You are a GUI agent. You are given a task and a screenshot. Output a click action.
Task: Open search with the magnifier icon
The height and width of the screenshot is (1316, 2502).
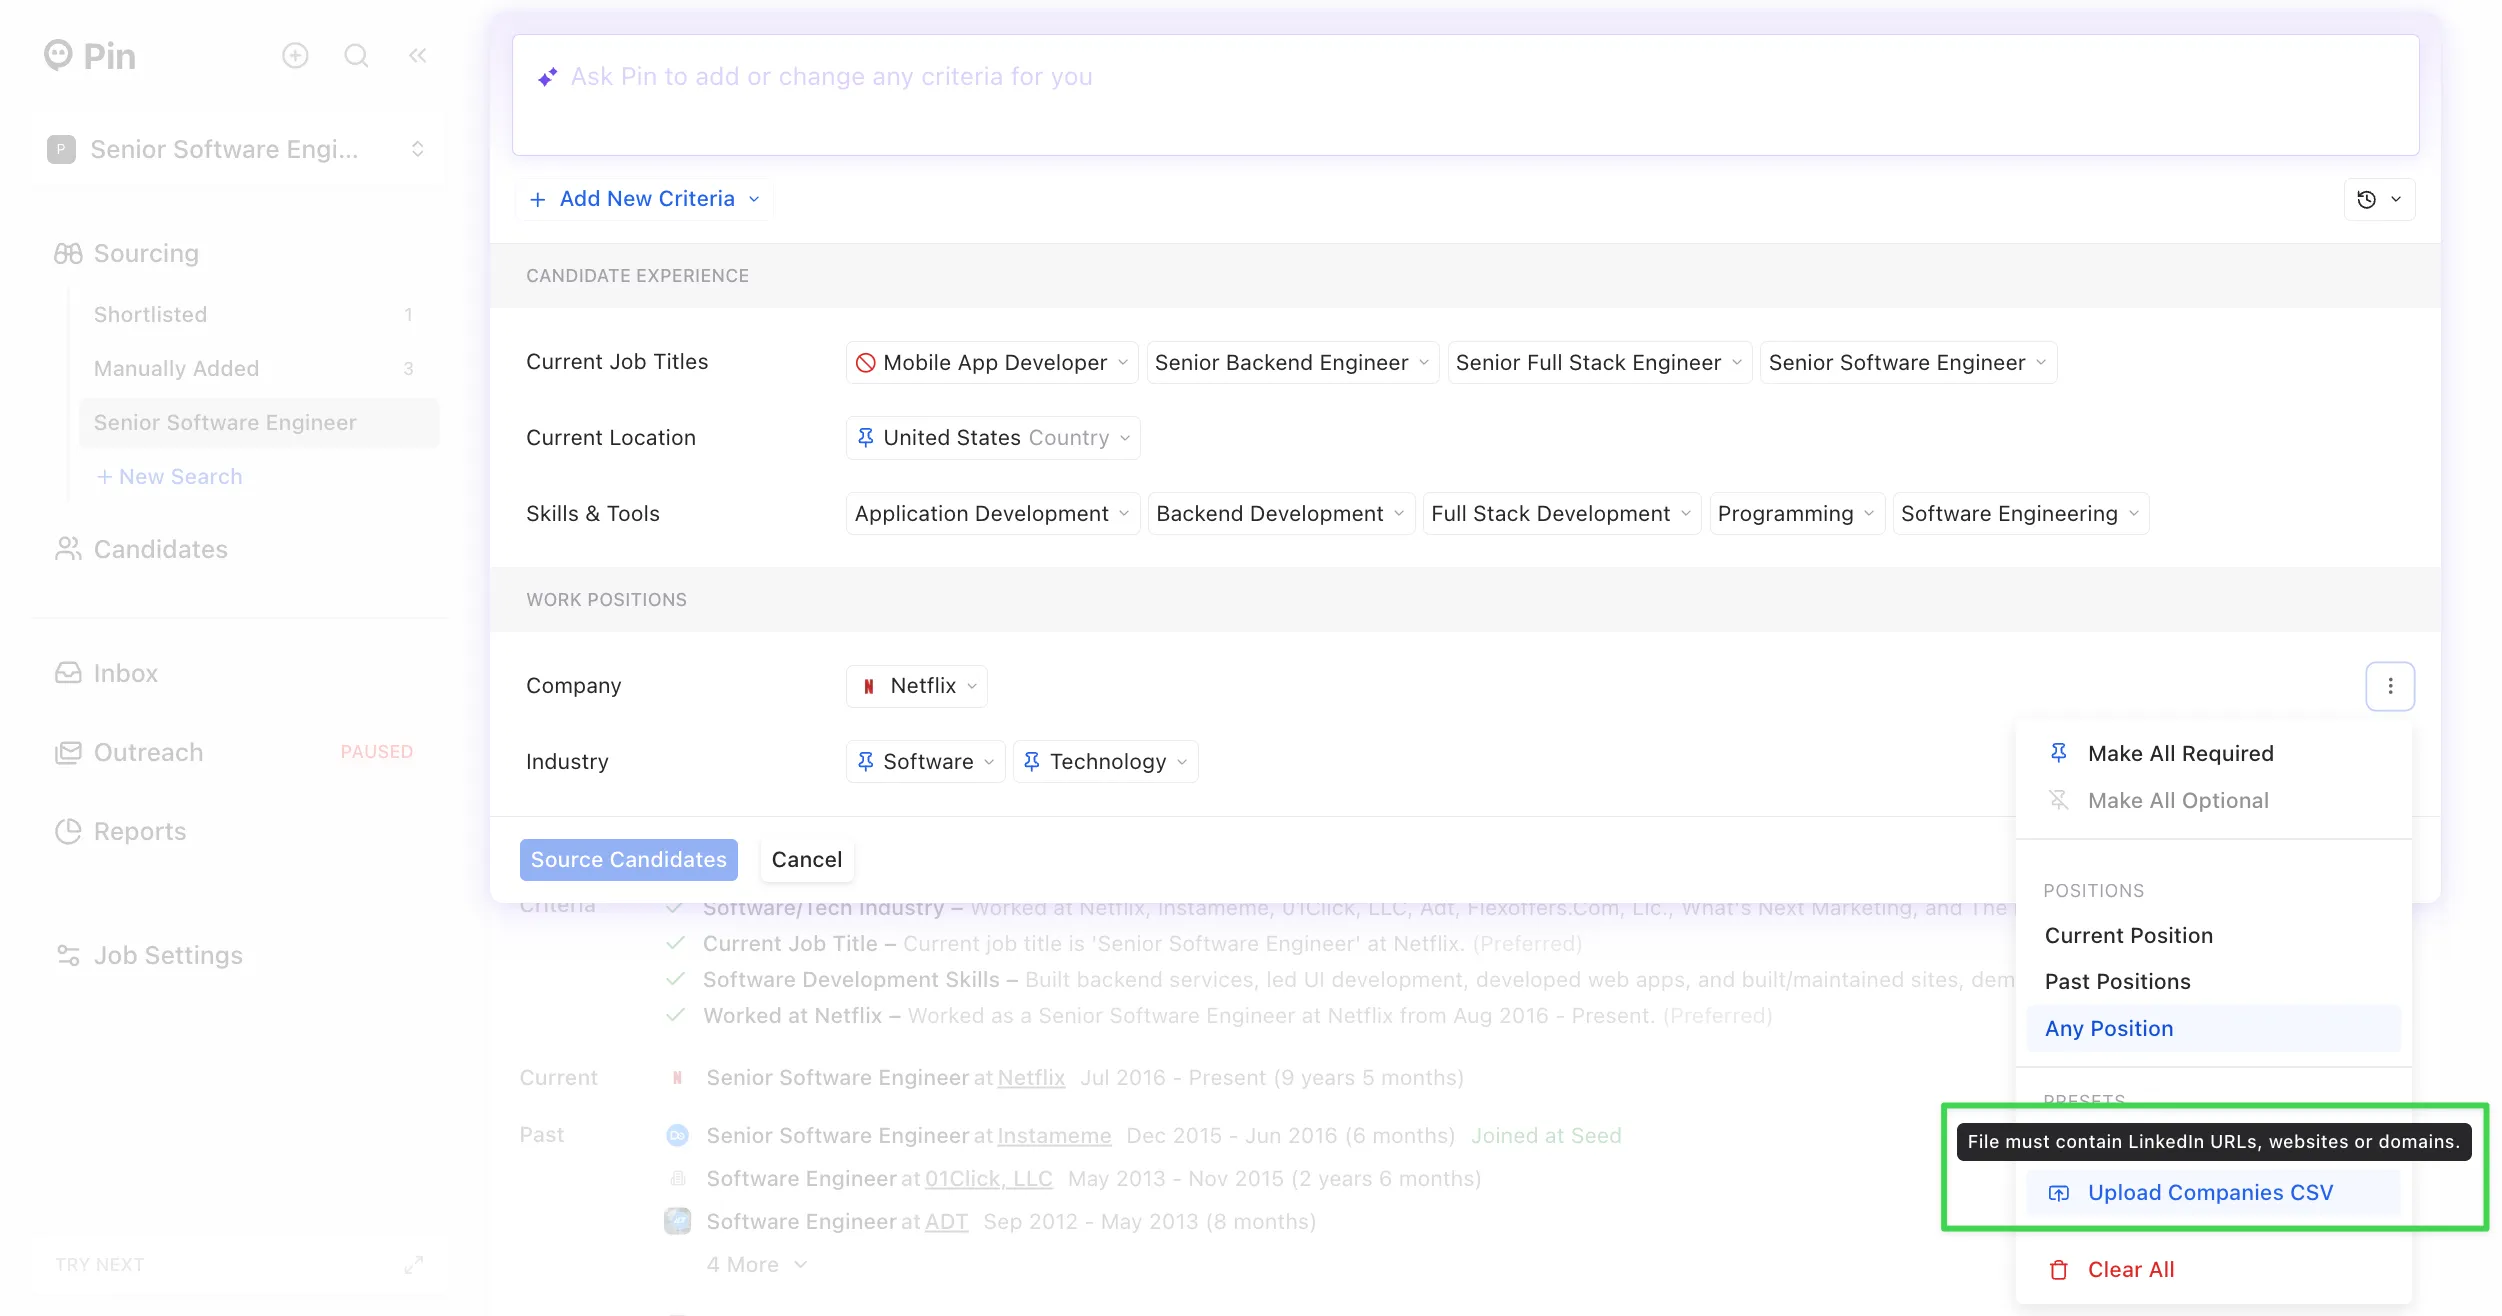point(357,55)
